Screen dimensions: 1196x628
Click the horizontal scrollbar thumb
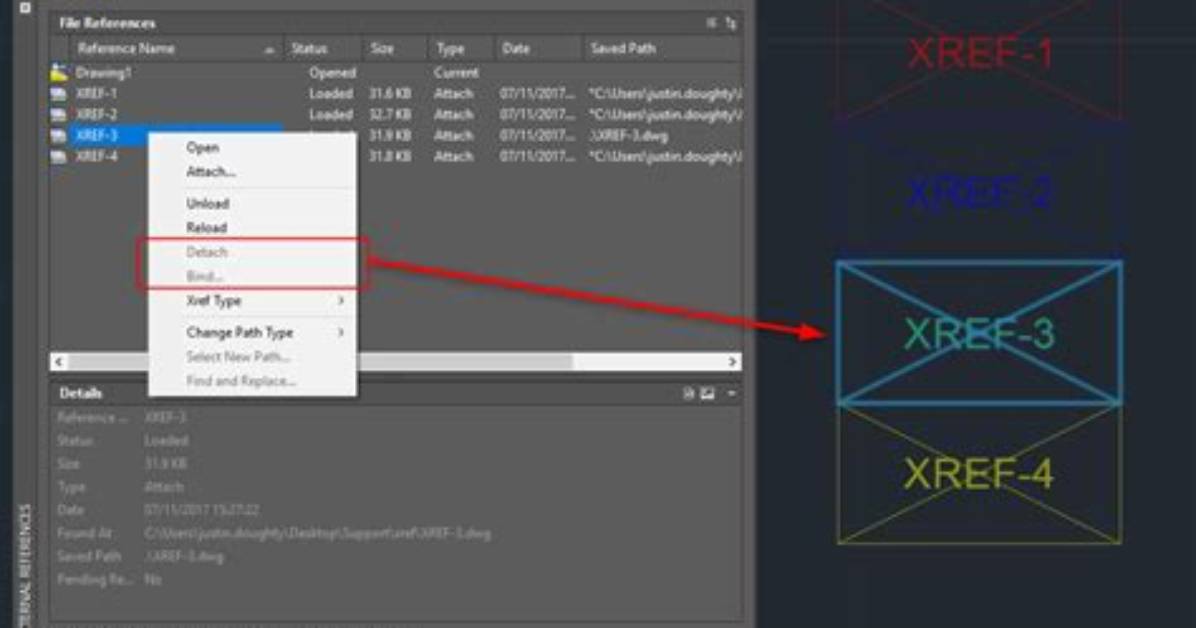pos(320,362)
